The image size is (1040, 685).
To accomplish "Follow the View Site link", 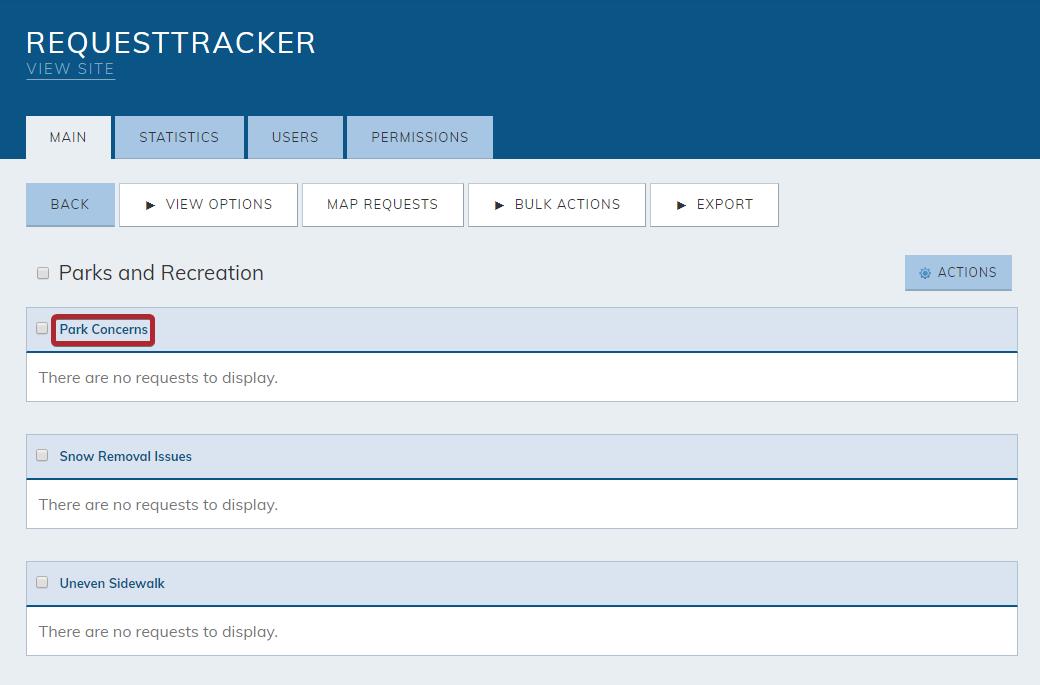I will click(x=70, y=69).
